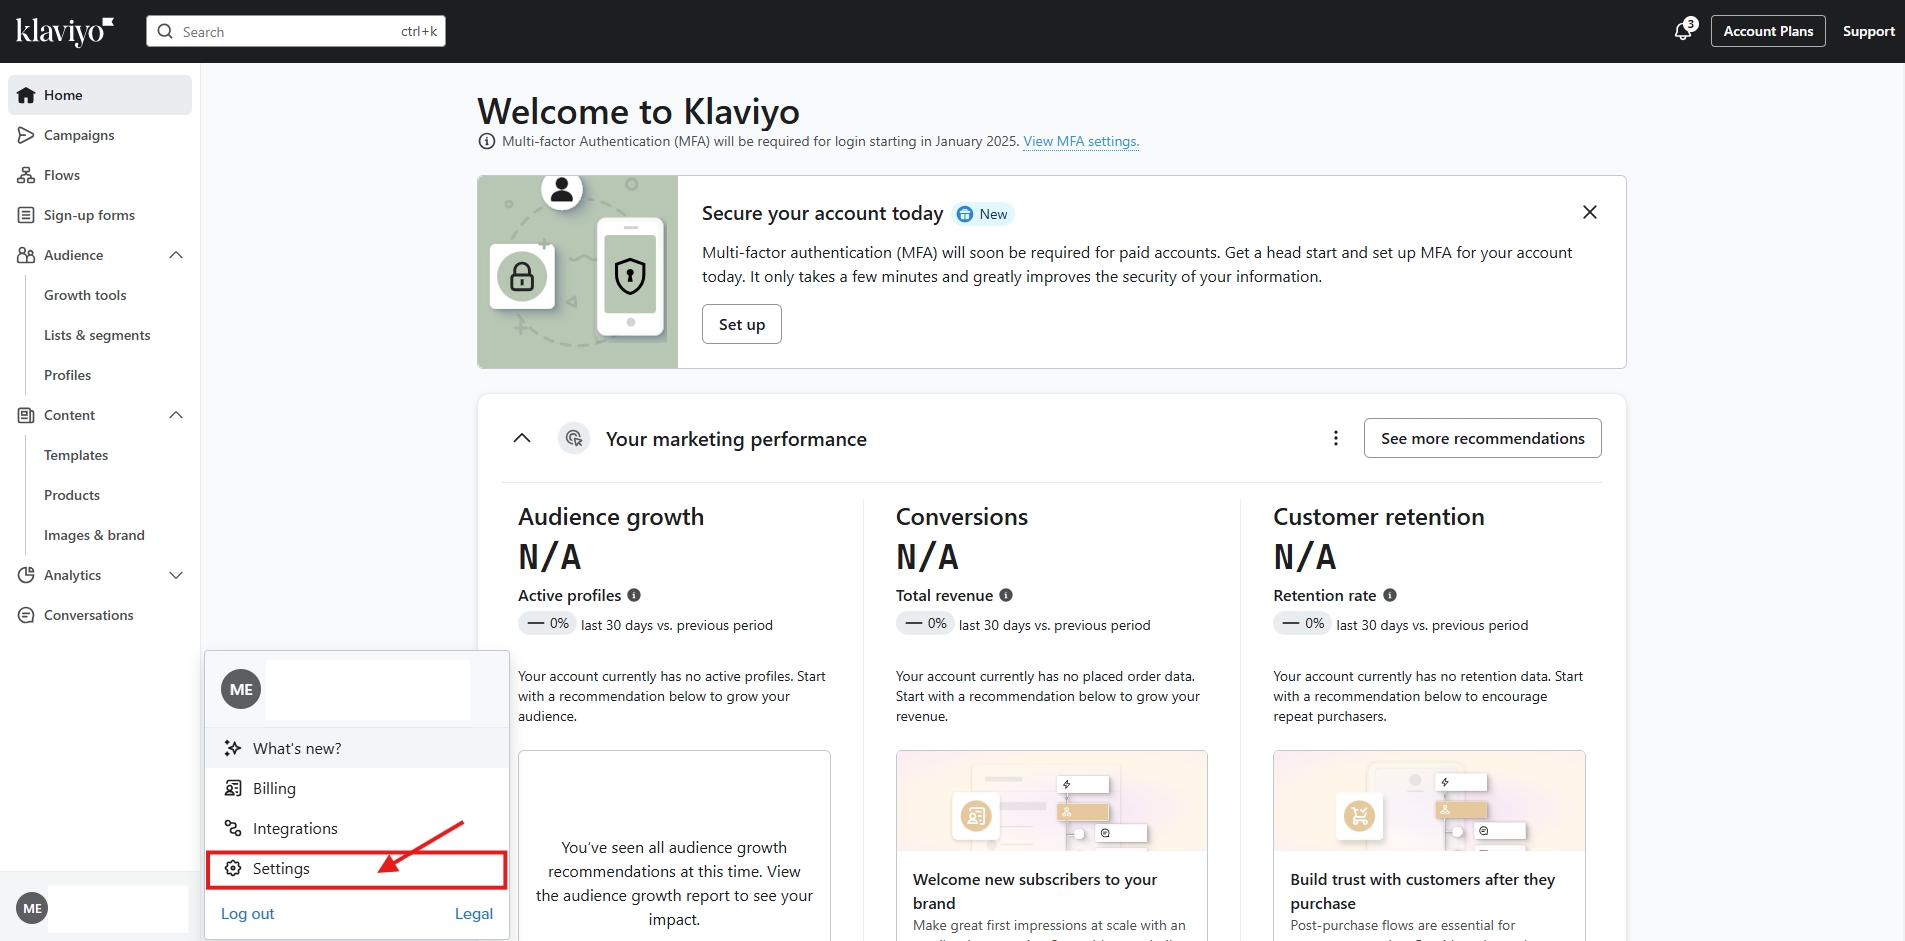Open marketing performance three-dot menu
Image resolution: width=1905 pixels, height=941 pixels.
tap(1336, 438)
